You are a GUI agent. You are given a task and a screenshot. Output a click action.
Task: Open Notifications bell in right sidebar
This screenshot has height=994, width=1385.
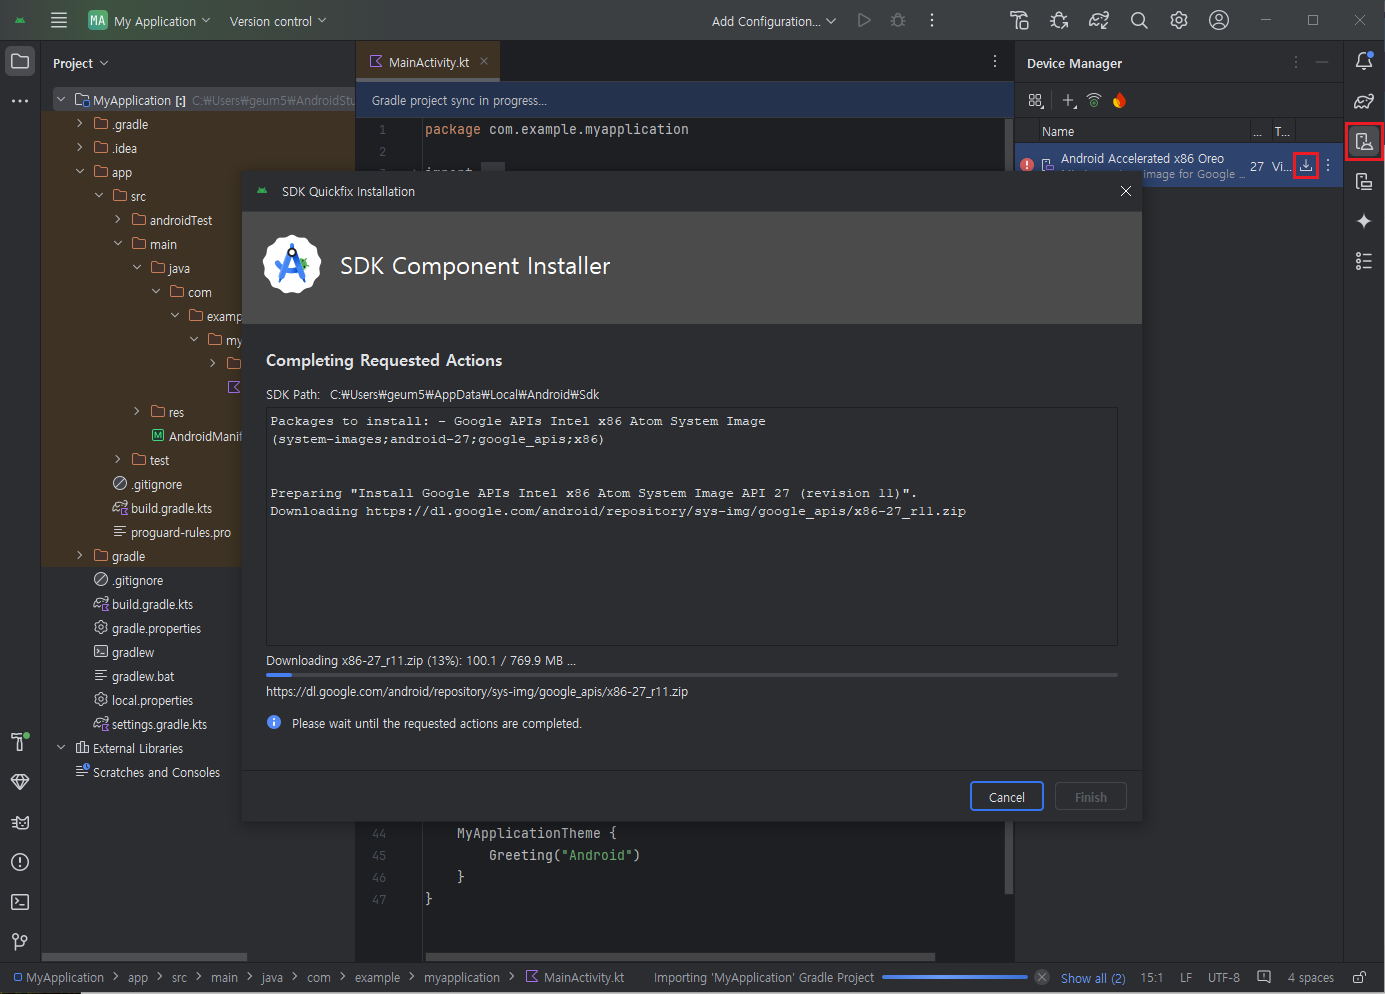pyautogui.click(x=1364, y=61)
